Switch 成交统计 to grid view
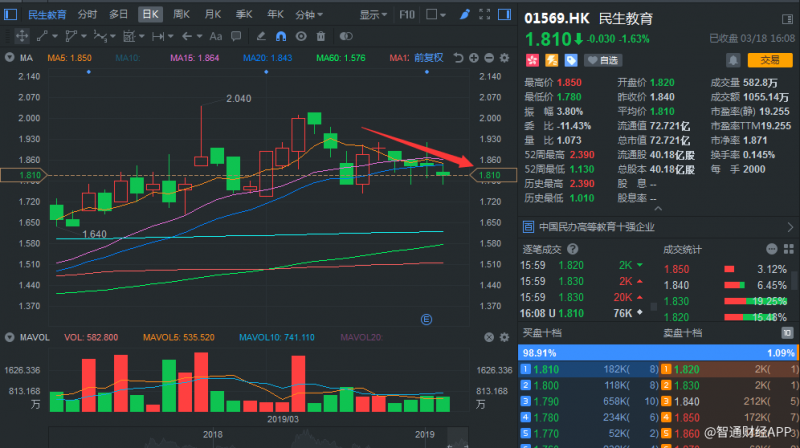The height and width of the screenshot is (448, 800). pyautogui.click(x=789, y=249)
